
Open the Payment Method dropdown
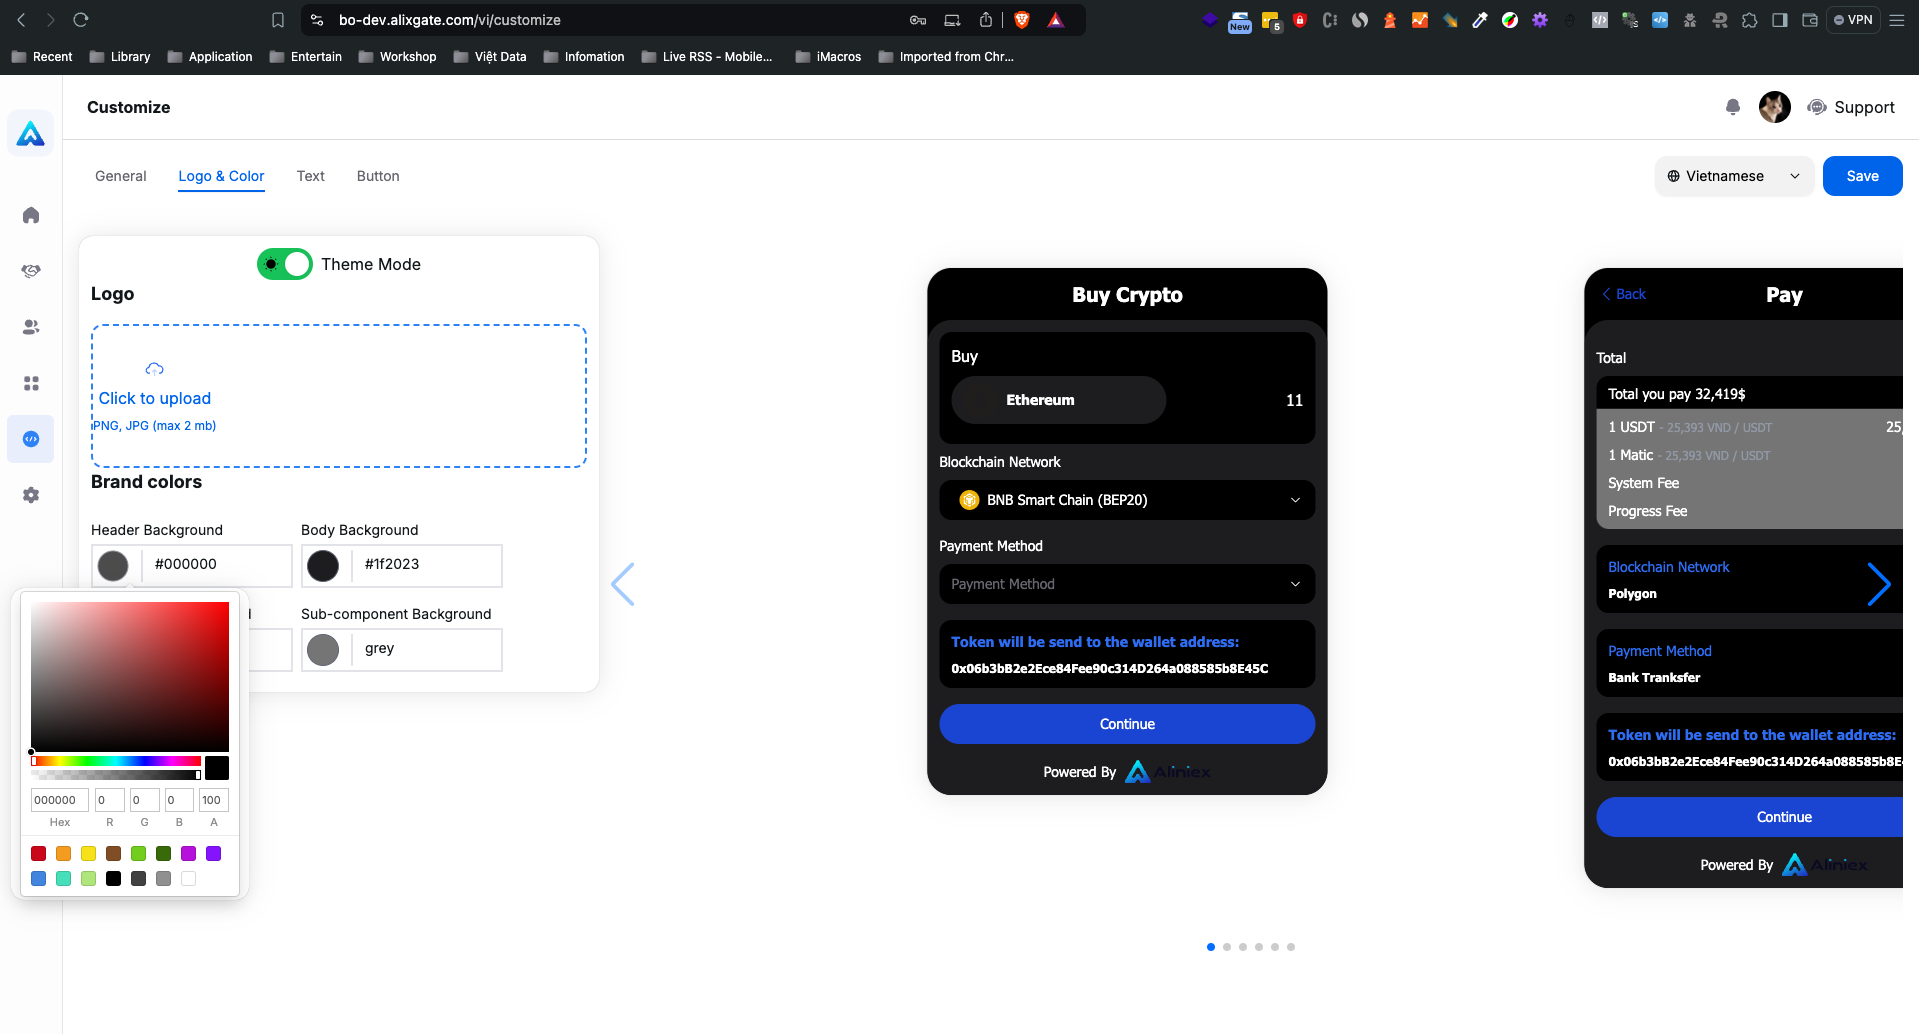(1126, 584)
